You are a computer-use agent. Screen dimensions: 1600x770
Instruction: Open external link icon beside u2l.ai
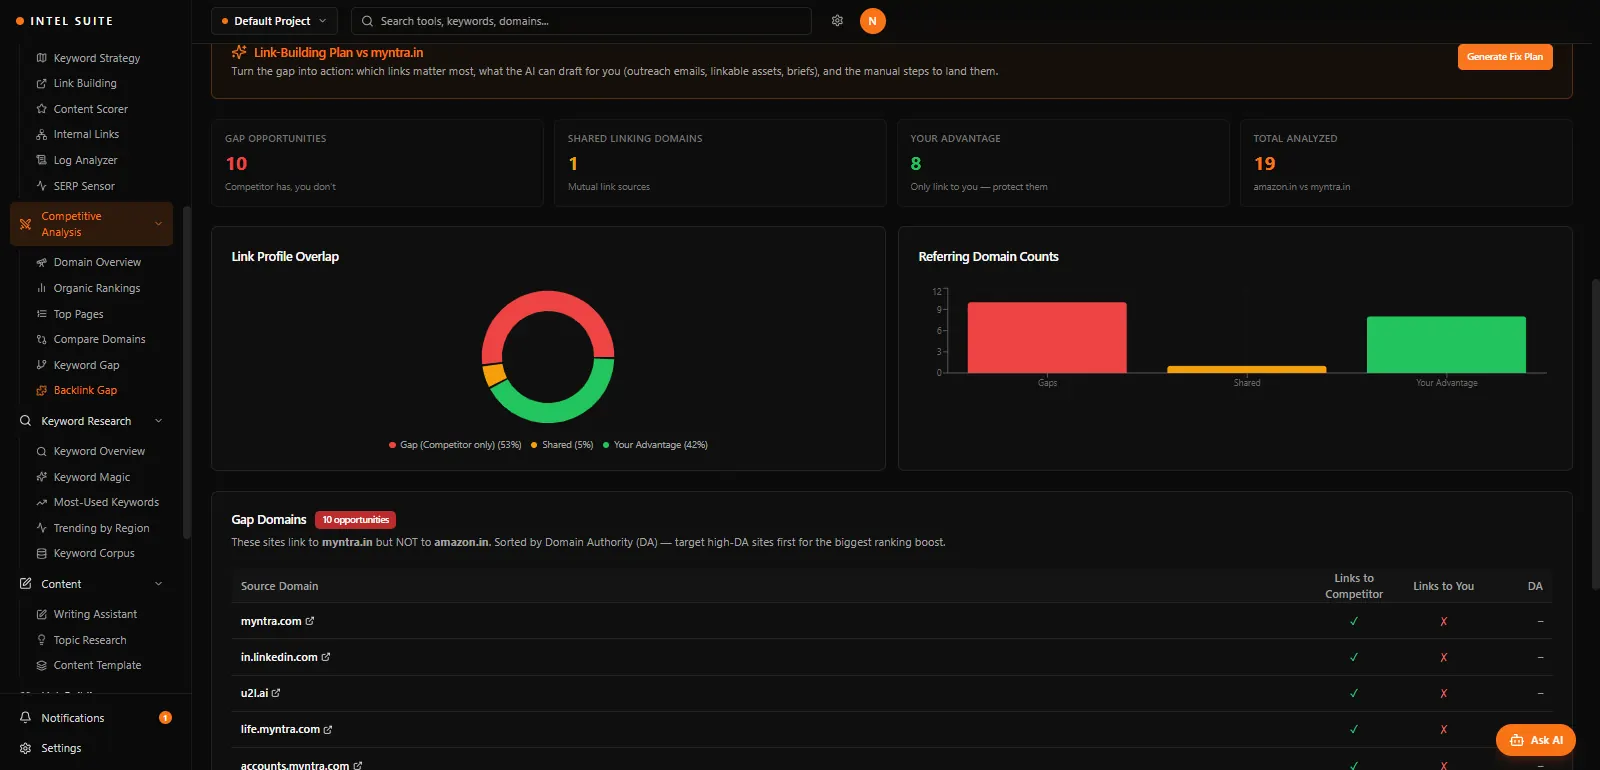pyautogui.click(x=276, y=693)
